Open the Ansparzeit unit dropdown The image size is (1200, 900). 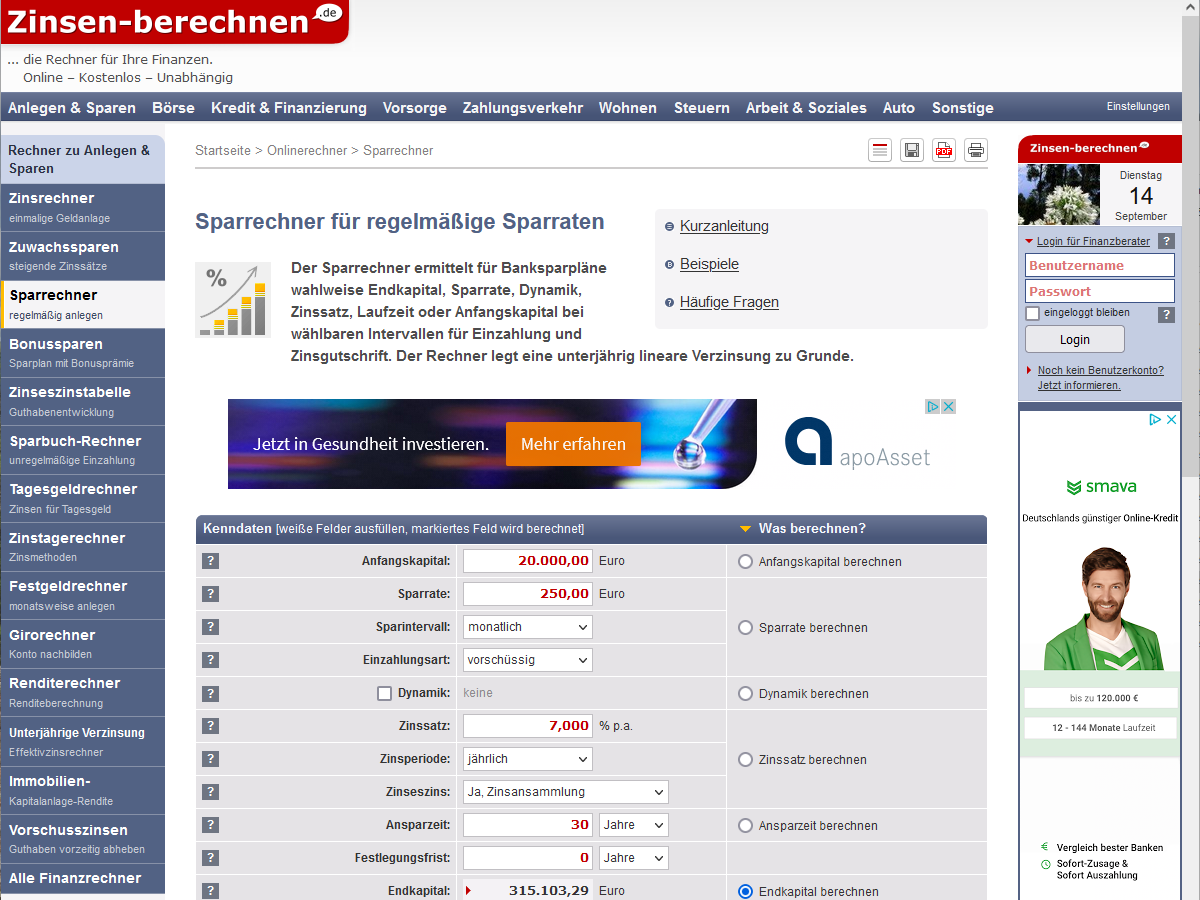[634, 825]
